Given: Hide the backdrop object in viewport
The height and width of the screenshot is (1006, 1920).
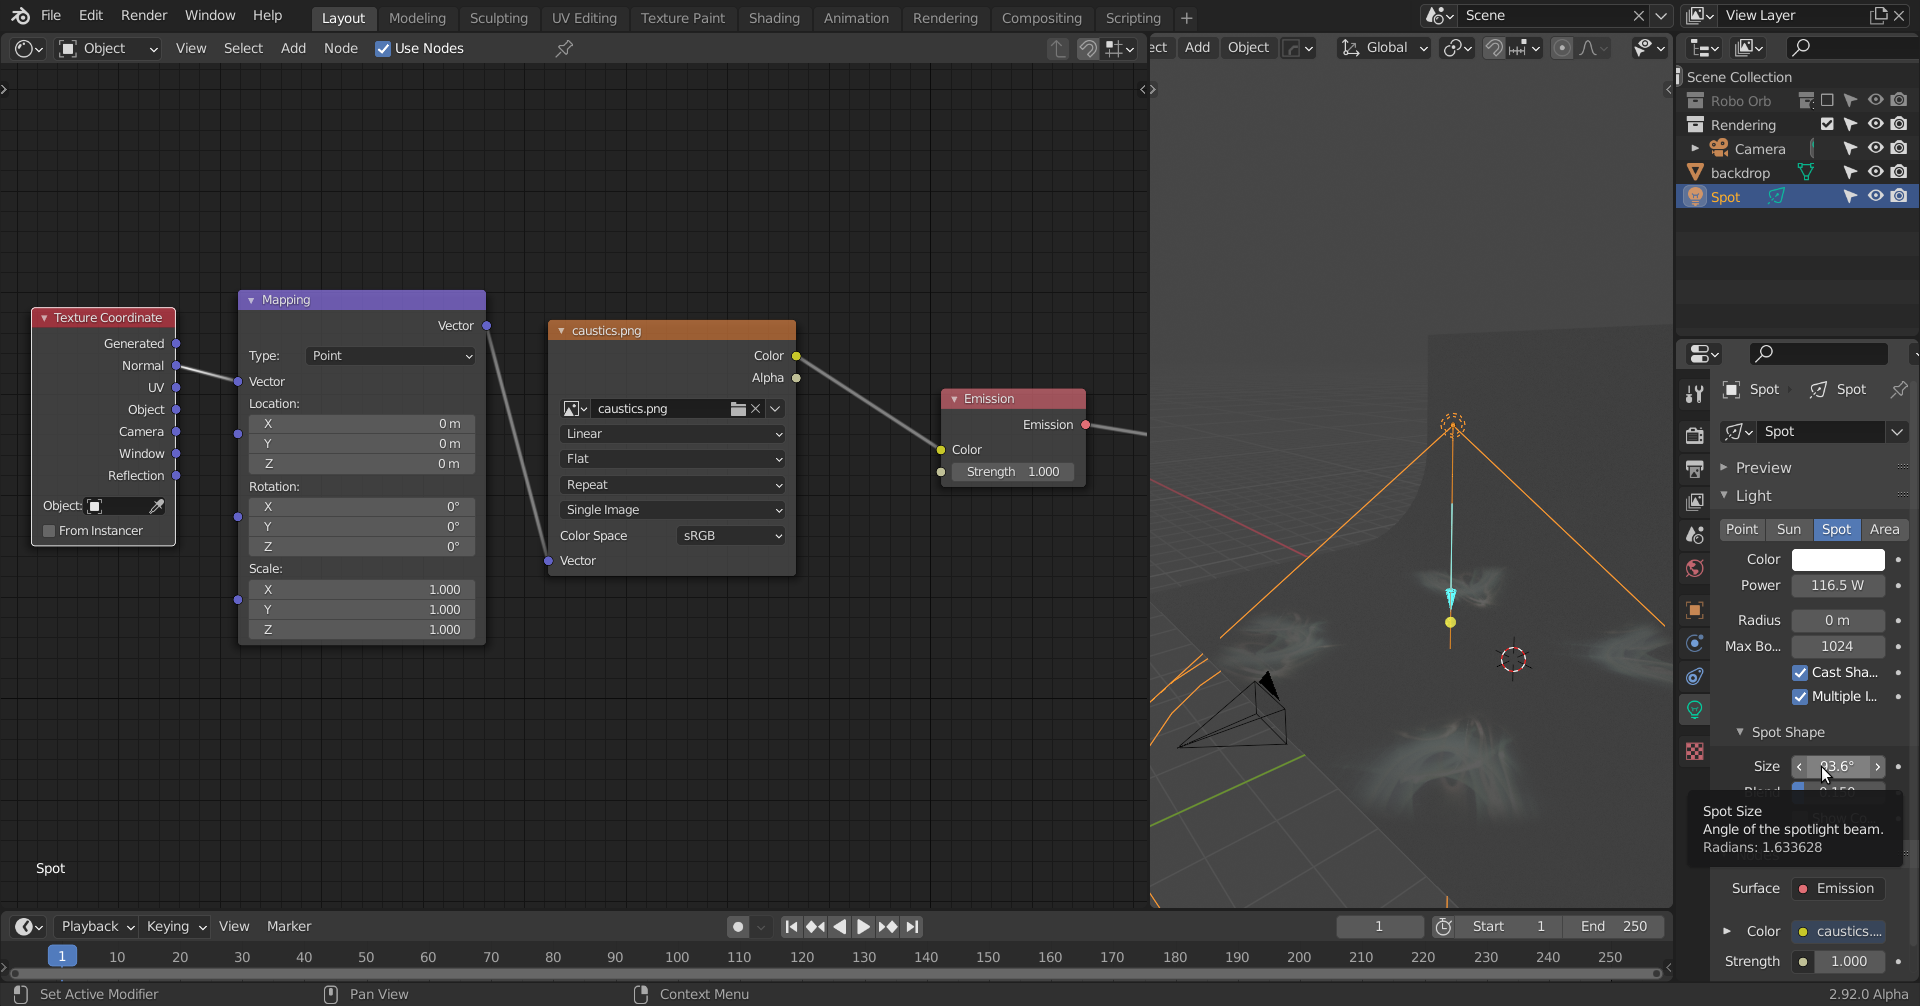Looking at the screenshot, I should (x=1875, y=172).
